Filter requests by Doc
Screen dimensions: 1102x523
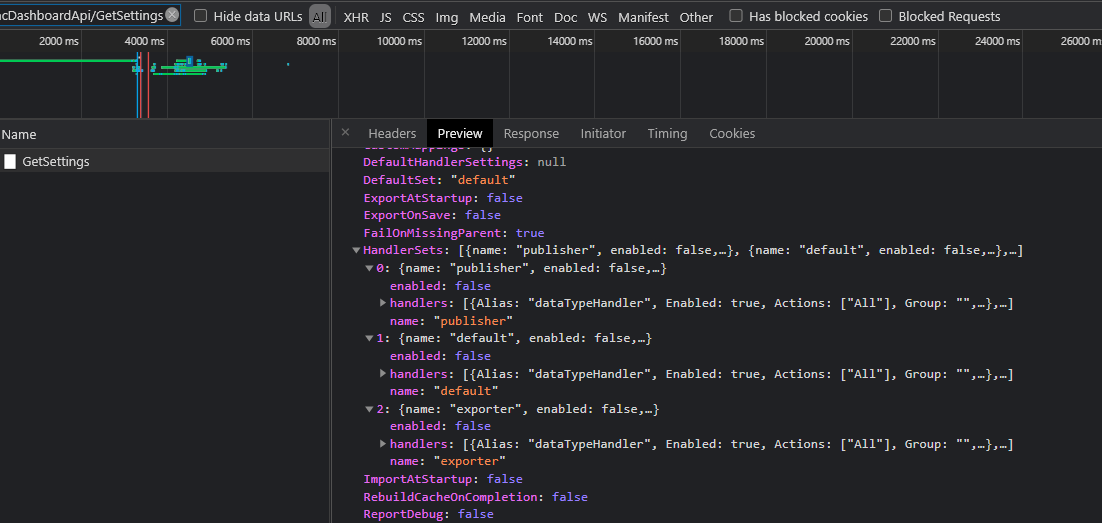(566, 18)
